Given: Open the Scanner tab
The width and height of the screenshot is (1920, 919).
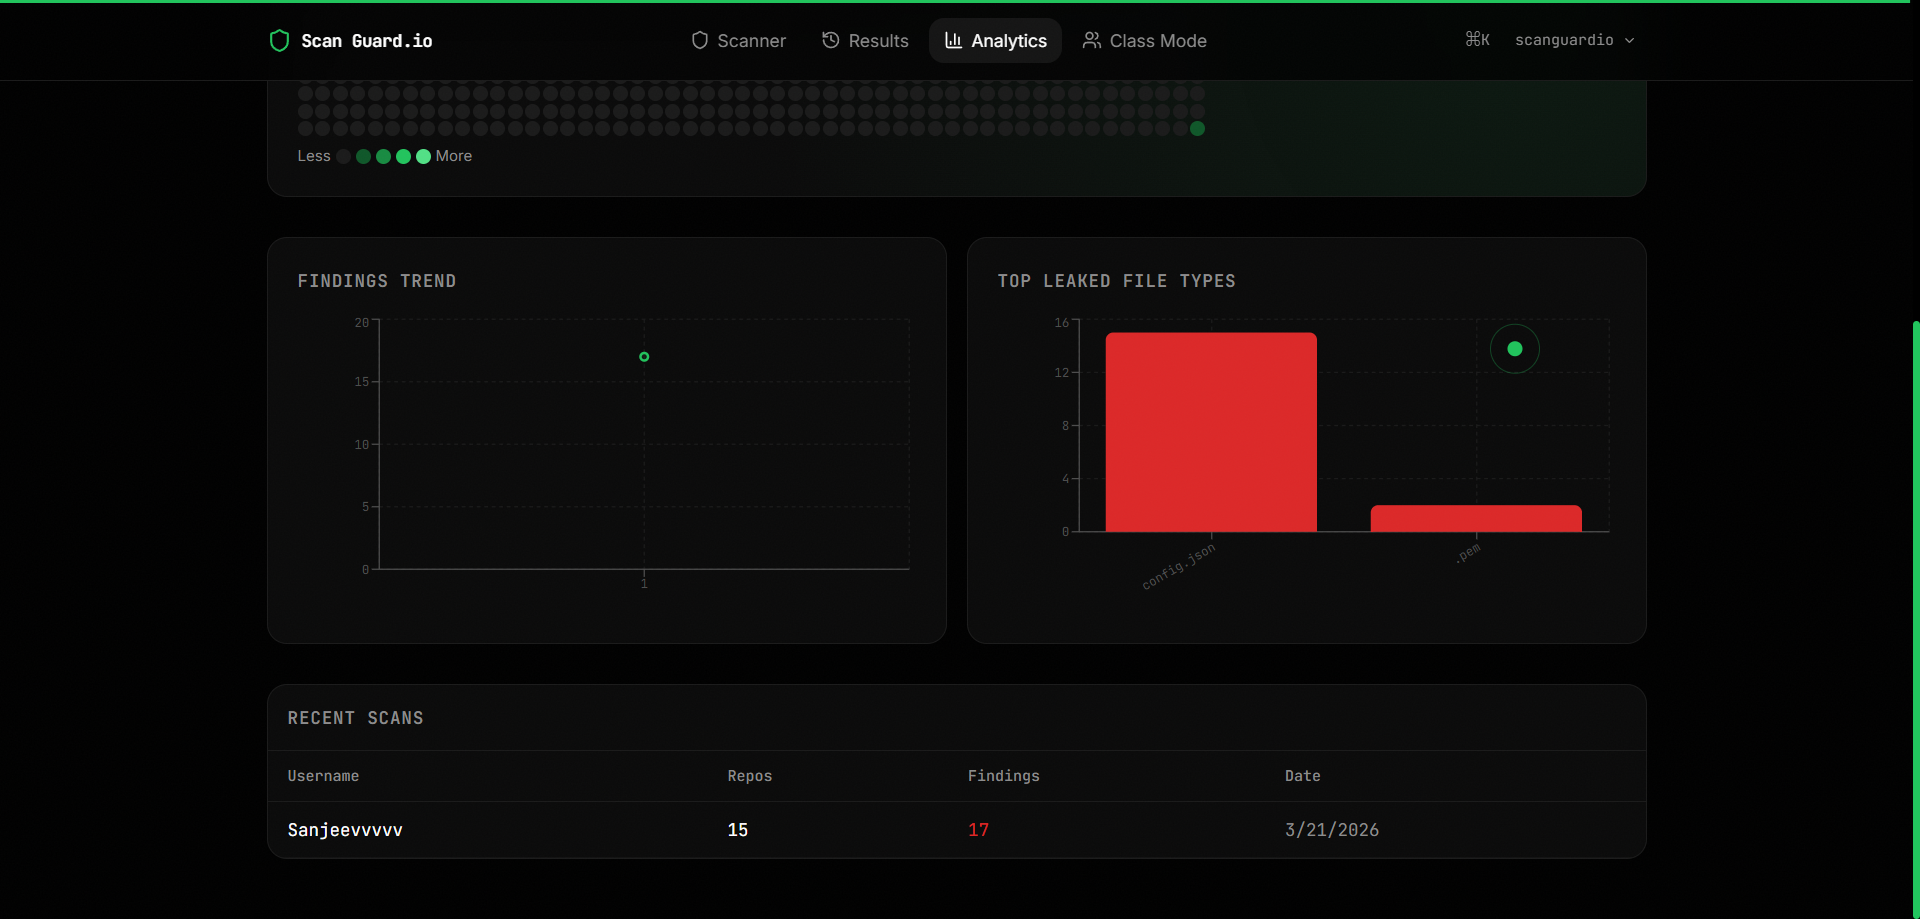Looking at the screenshot, I should 738,41.
